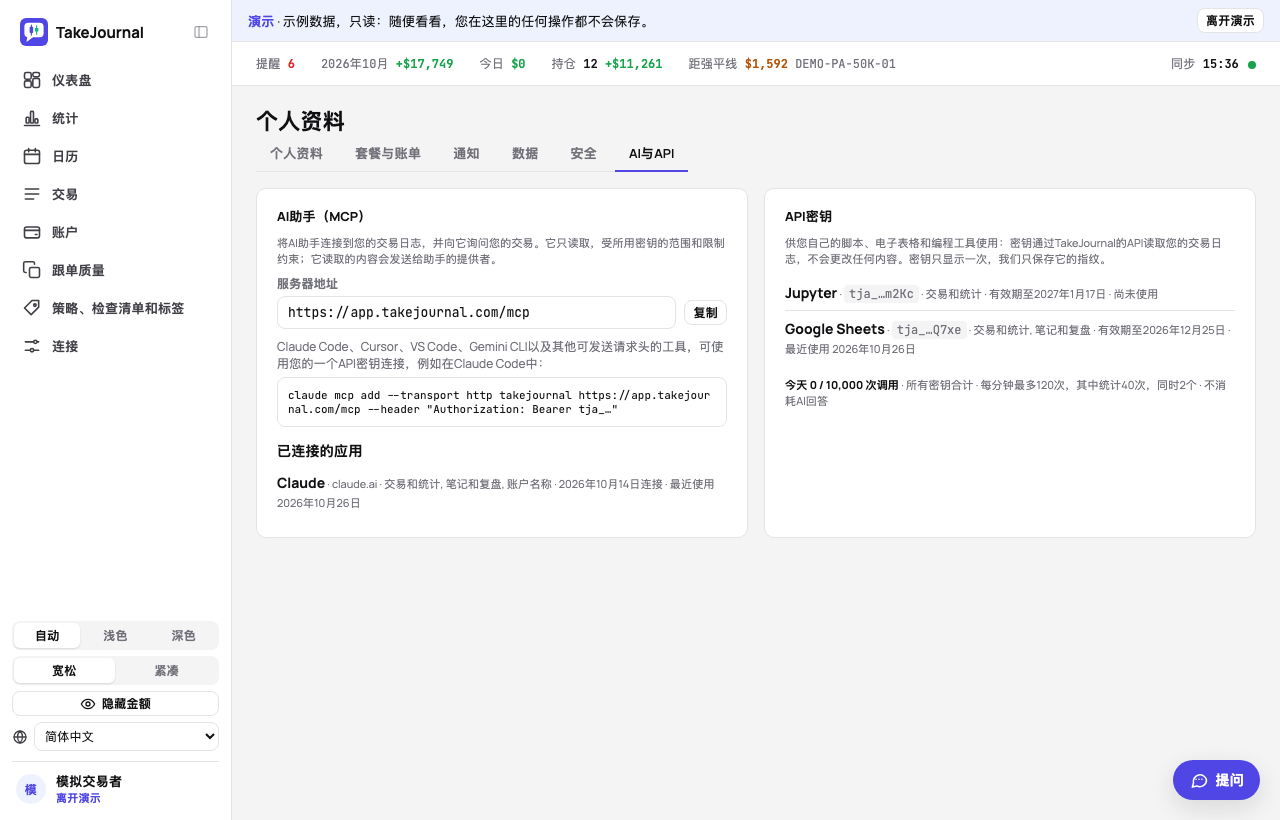1280x820 pixels.
Task: Click the 仪表盘 dashboard grid icon
Action: (32, 80)
